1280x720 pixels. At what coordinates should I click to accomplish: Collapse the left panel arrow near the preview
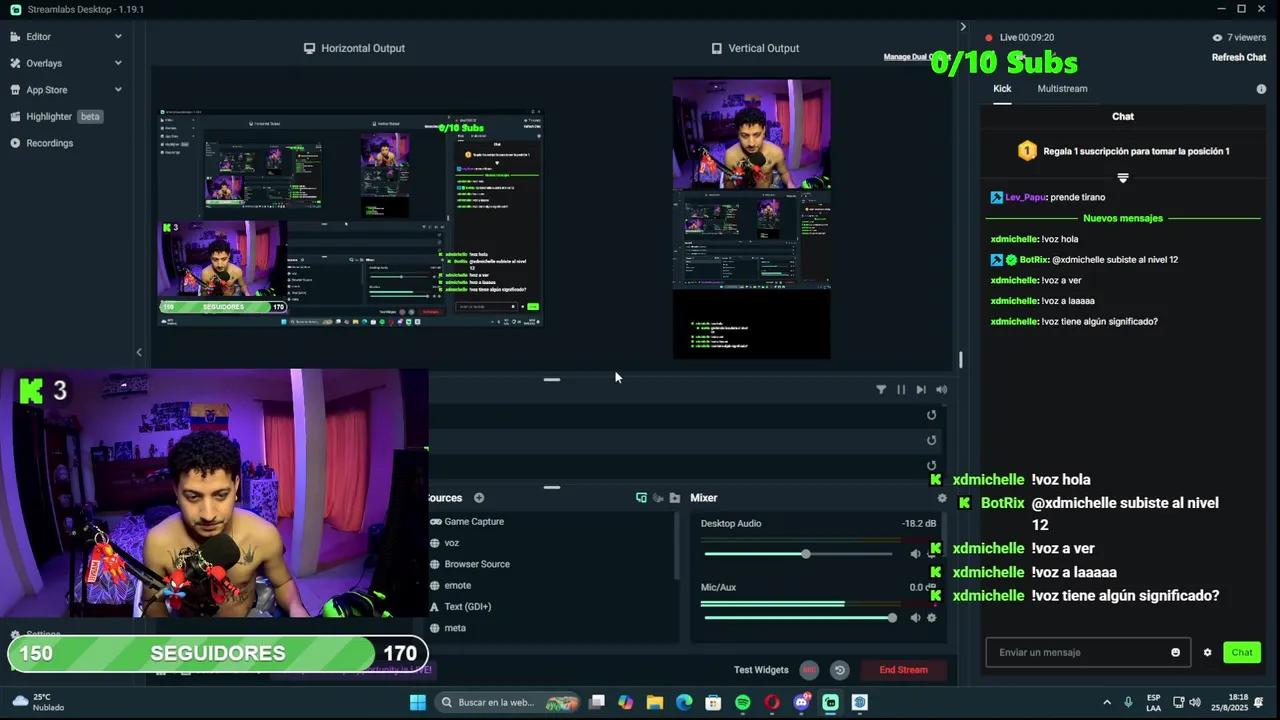click(x=139, y=352)
